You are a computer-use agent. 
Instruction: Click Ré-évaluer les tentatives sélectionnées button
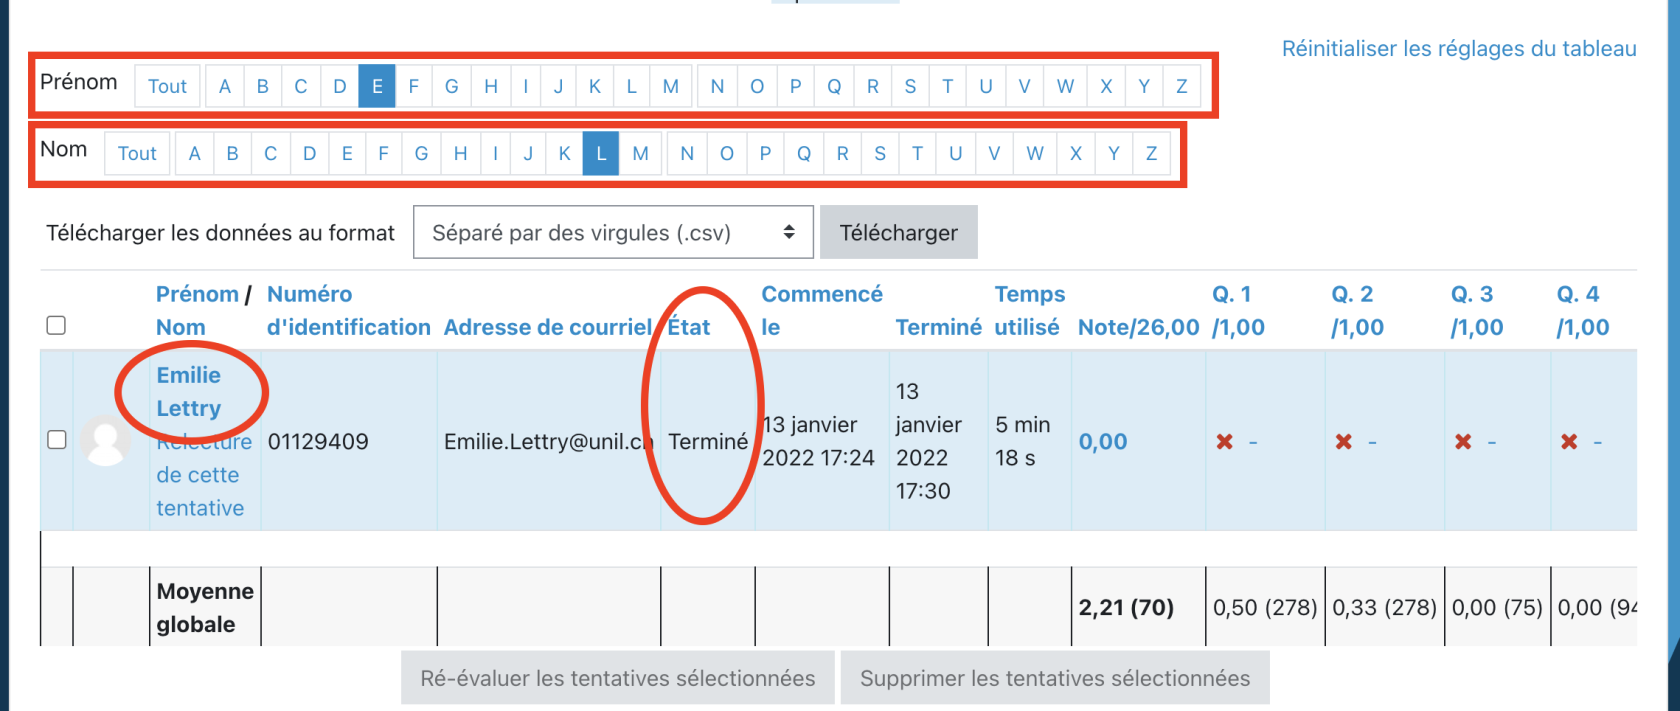click(x=617, y=678)
